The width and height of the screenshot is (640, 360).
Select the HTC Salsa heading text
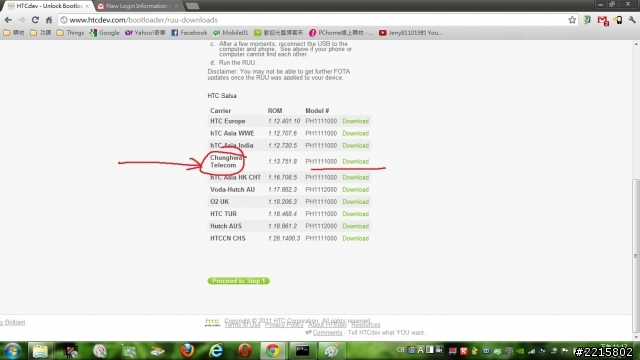point(222,96)
